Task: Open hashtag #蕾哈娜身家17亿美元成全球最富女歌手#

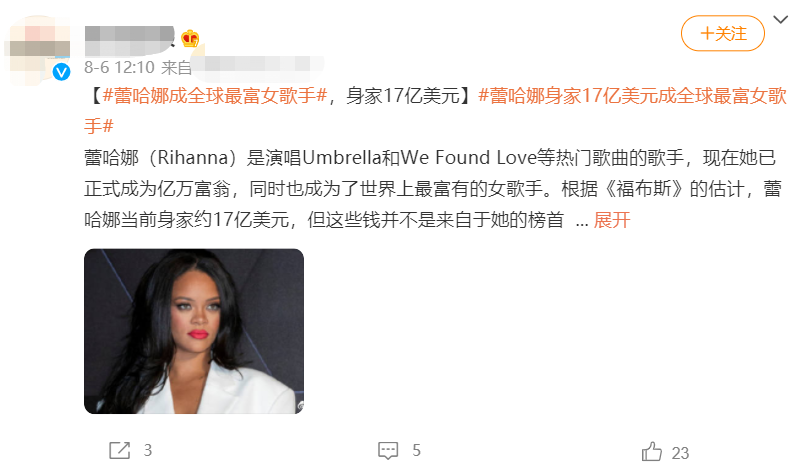Action: coord(436,111)
